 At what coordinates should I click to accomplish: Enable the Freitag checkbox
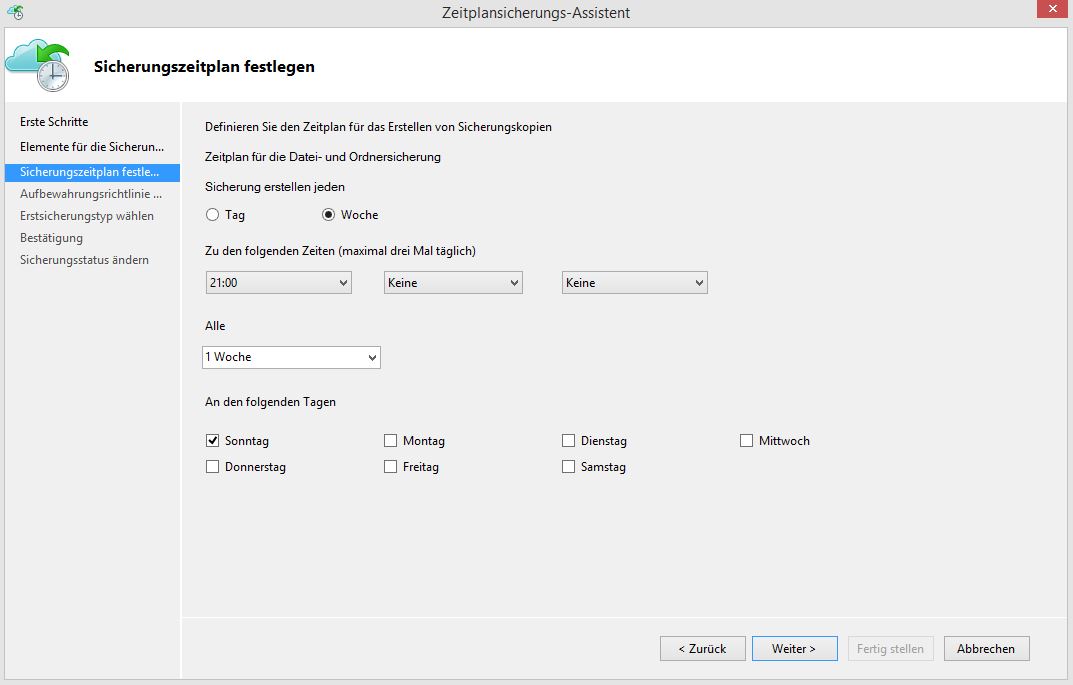(389, 466)
